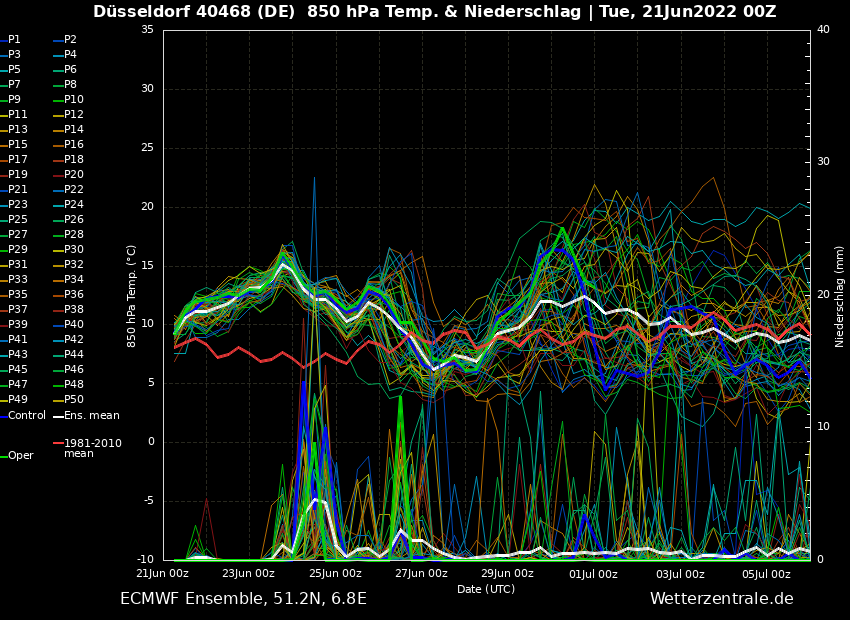Click the P18 legend entry
The height and width of the screenshot is (620, 850).
pos(73,160)
